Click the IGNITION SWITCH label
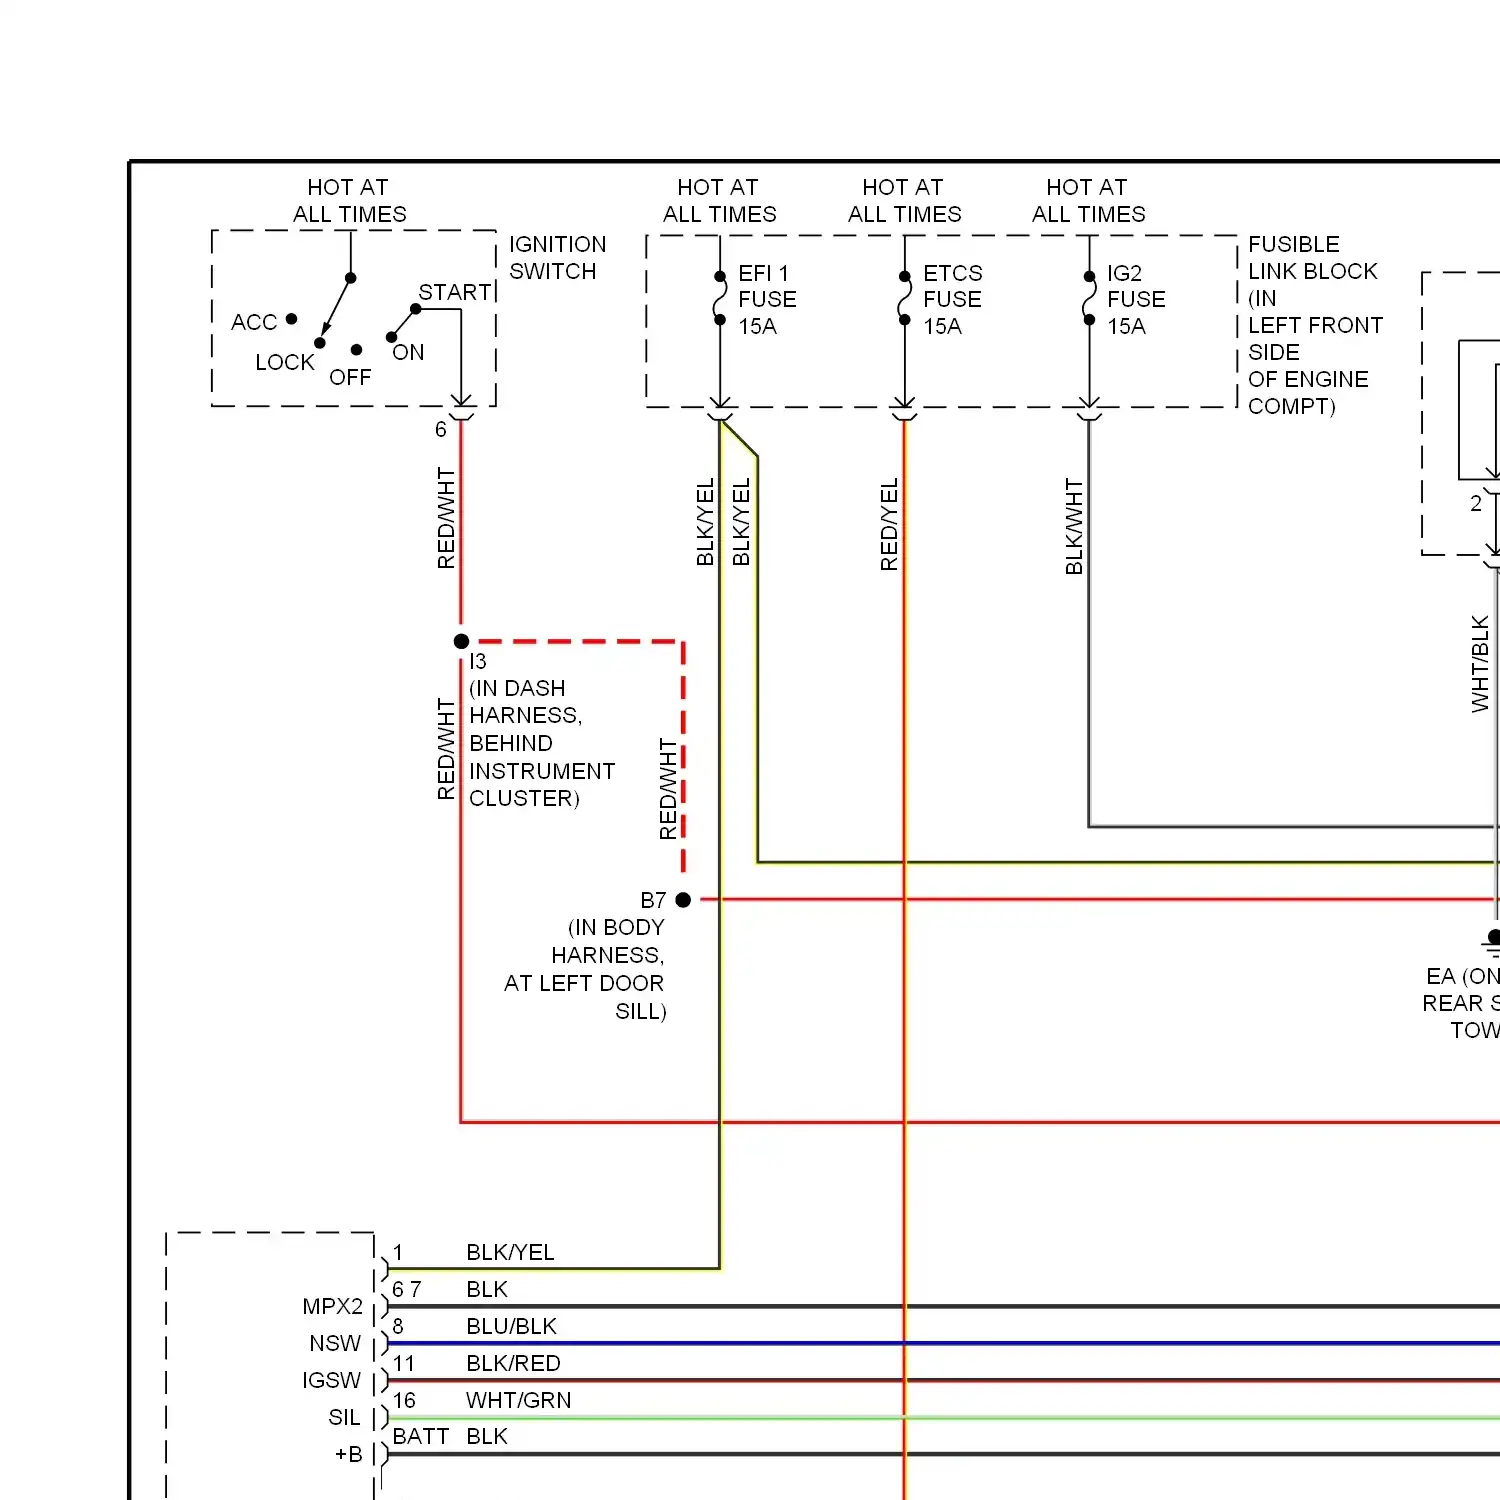Image resolution: width=1500 pixels, height=1500 pixels. point(558,258)
